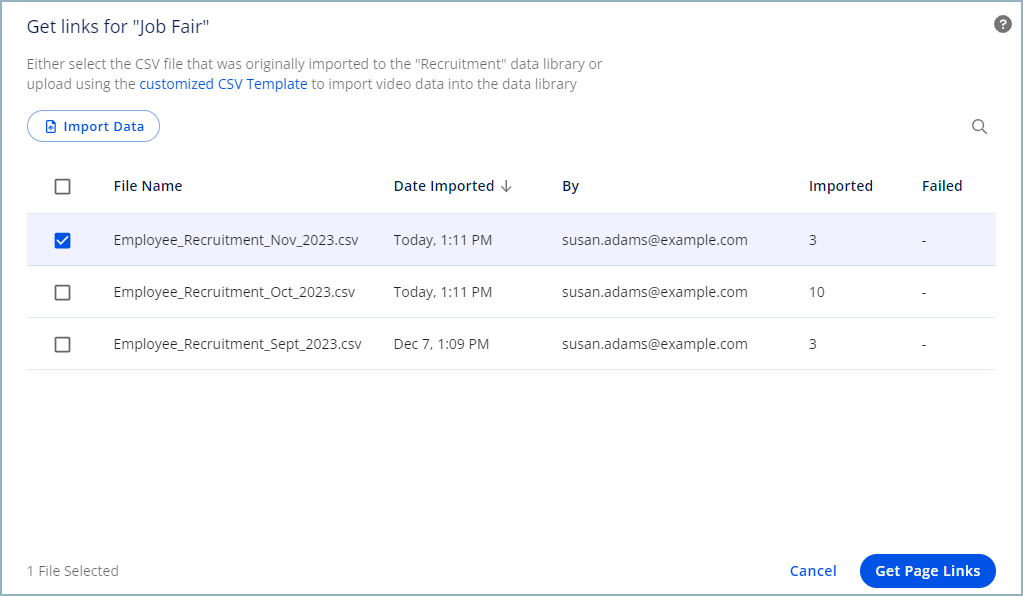
Task: Click the Imported column header
Action: [841, 186]
